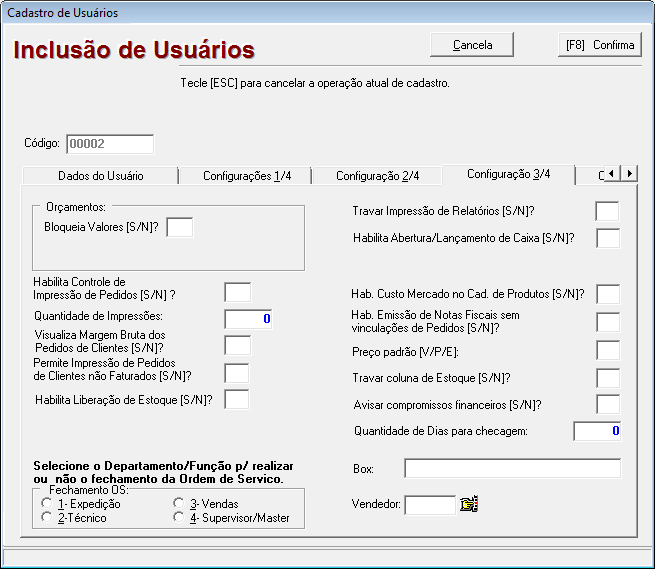The image size is (655, 569).
Task: Click the [F8] Confirma button
Action: 598,45
